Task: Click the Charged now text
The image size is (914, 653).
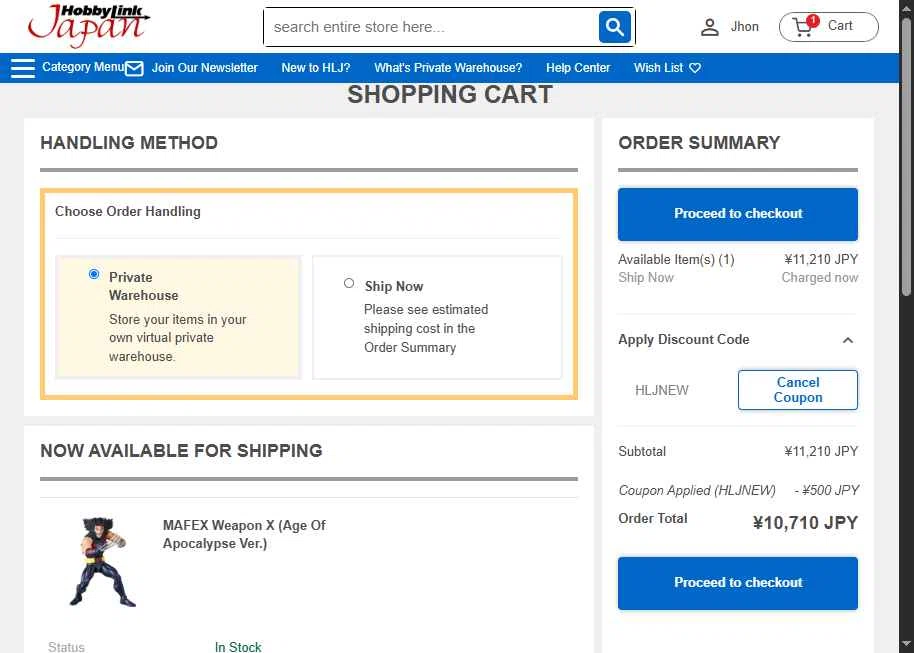Action: (819, 278)
